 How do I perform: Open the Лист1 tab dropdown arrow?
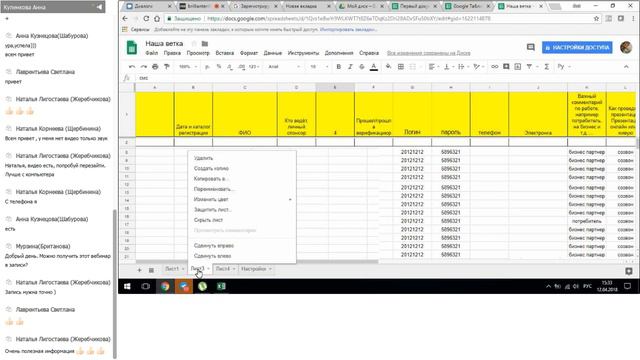pos(183,269)
